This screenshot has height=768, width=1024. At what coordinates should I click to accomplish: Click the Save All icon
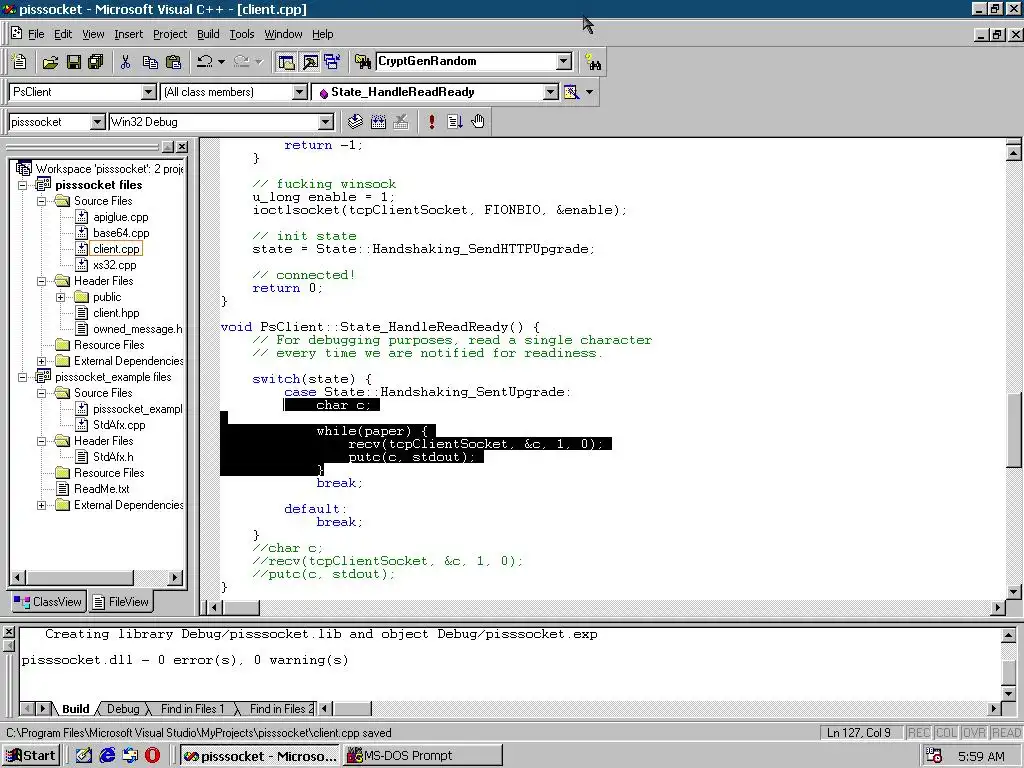click(95, 61)
